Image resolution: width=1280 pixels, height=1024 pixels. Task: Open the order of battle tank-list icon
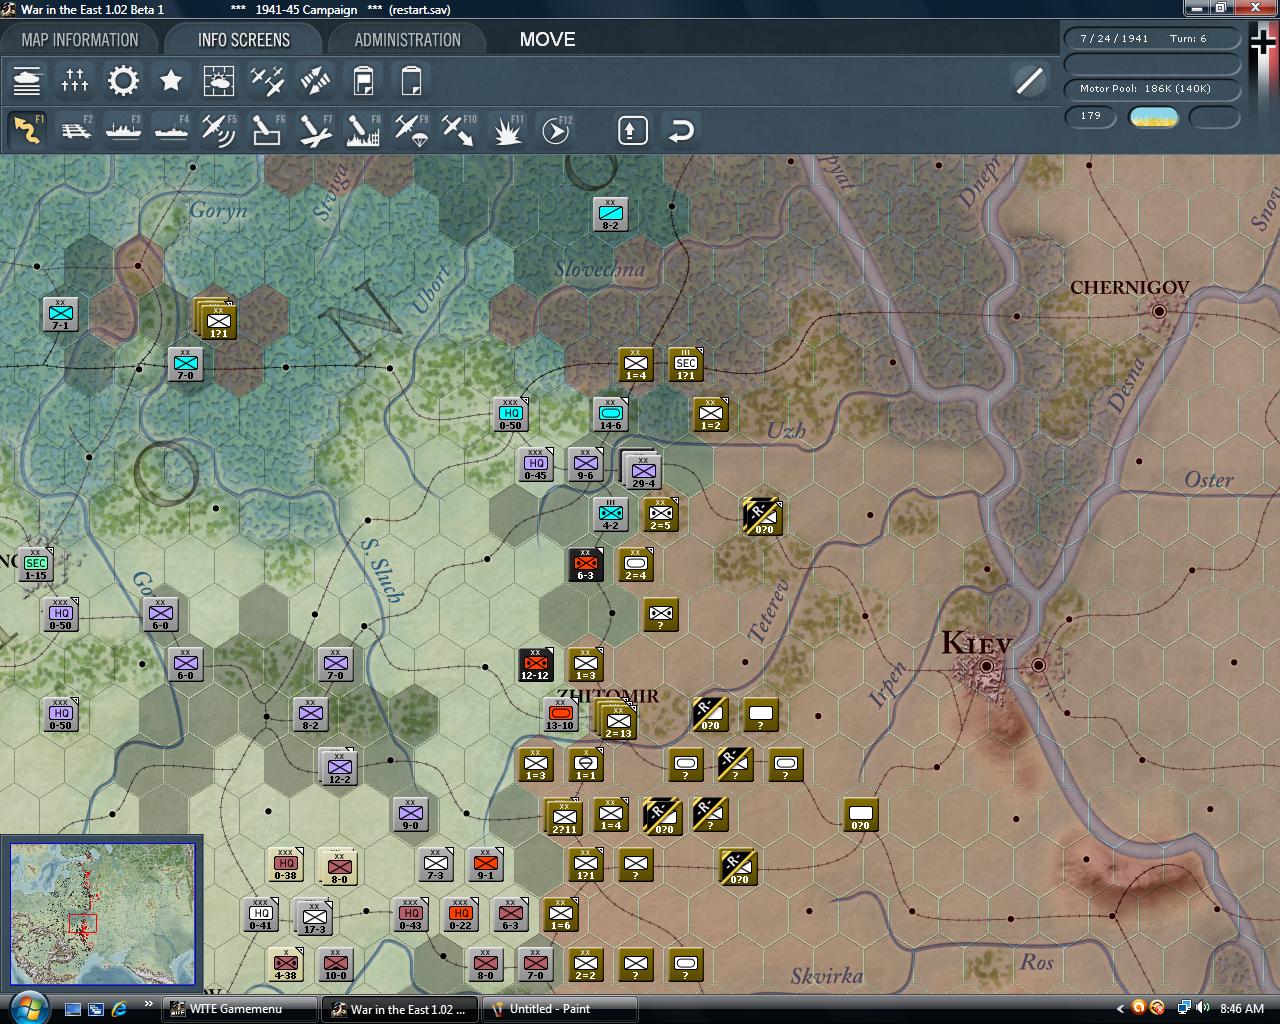pos(27,81)
